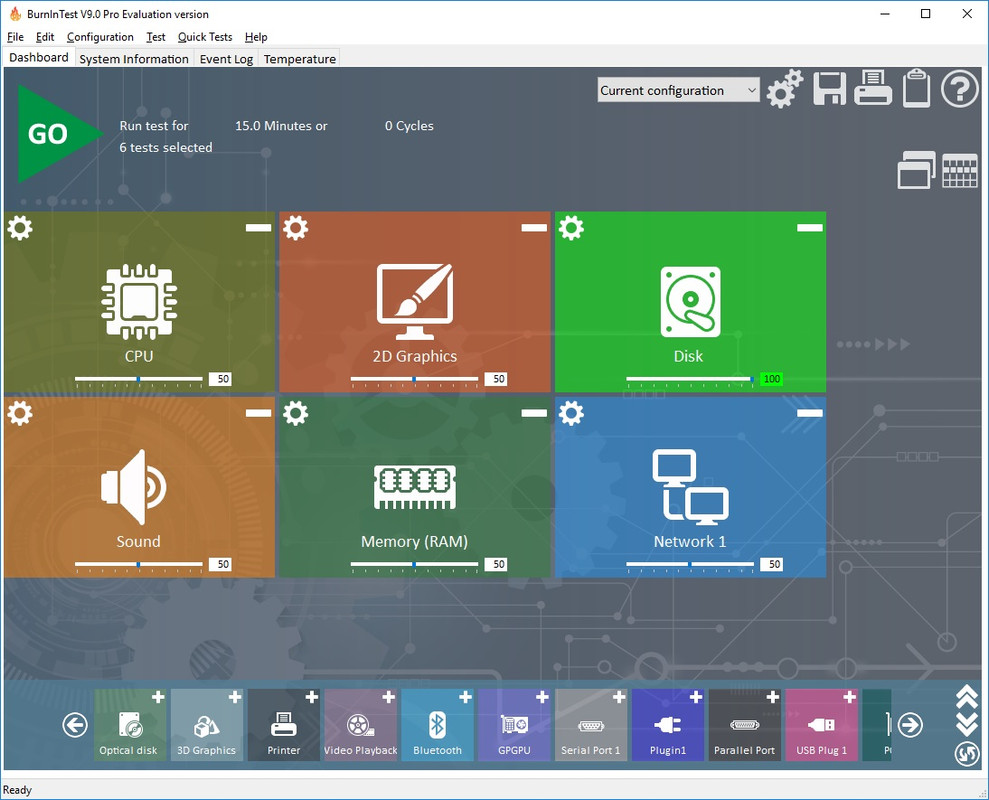This screenshot has height=800, width=989.
Task: Collapse test strip with down chevrons
Action: tap(966, 724)
